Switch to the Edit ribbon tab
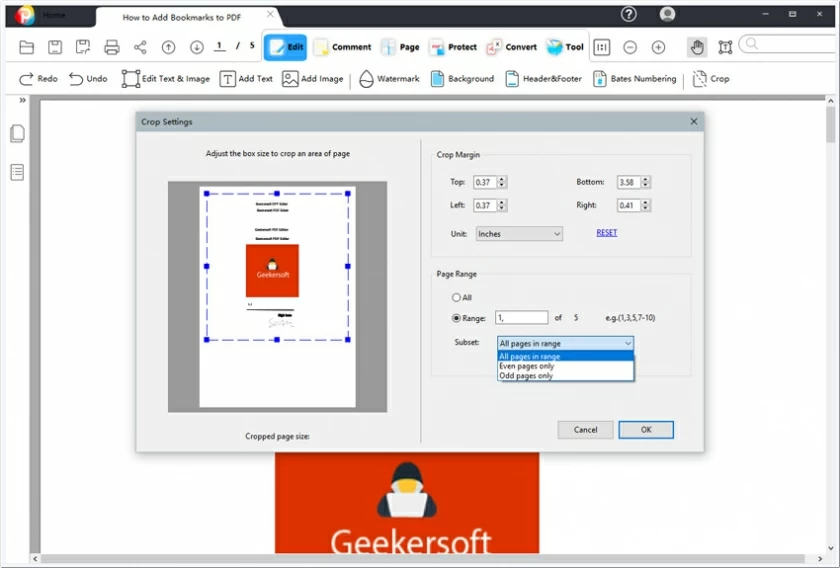The width and height of the screenshot is (840, 568). [286, 47]
